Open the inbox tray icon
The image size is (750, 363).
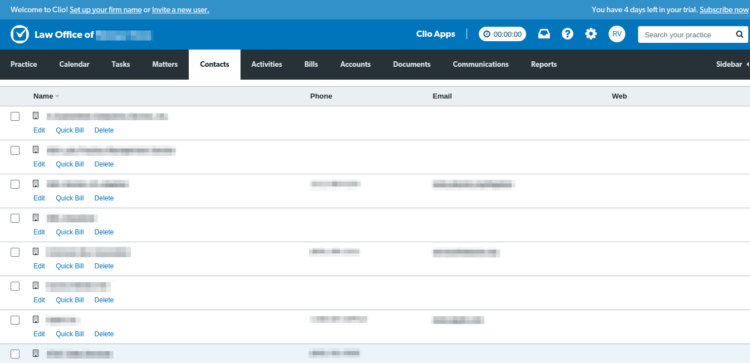pos(544,34)
